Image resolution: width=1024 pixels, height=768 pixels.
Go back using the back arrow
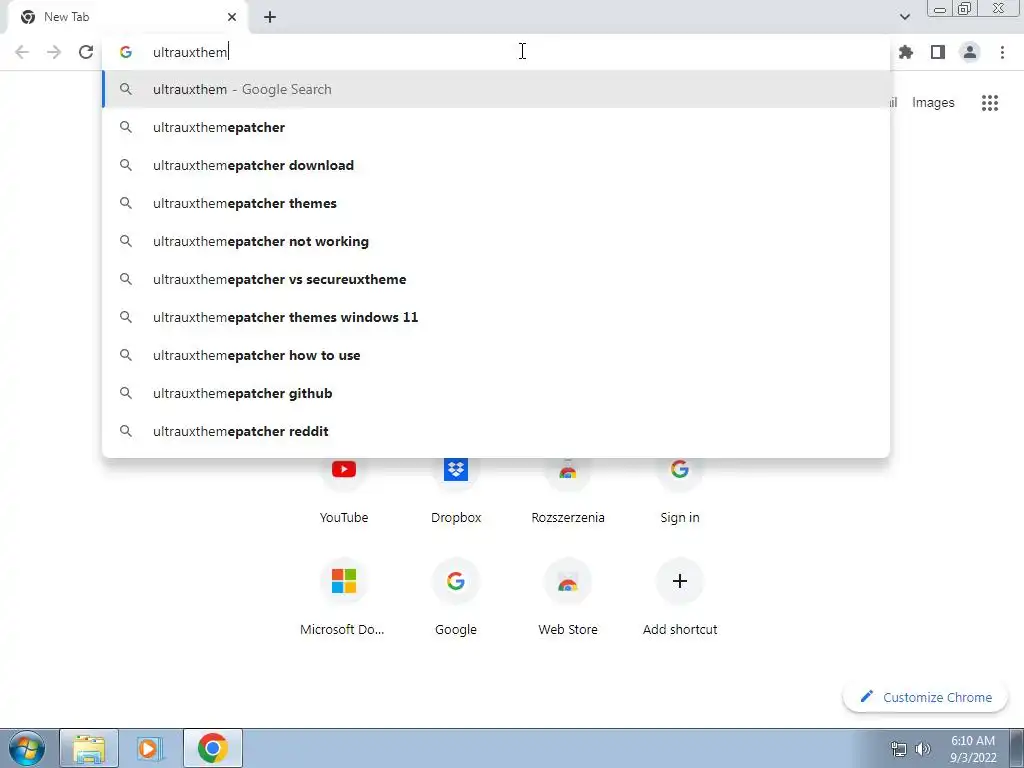click(x=22, y=52)
